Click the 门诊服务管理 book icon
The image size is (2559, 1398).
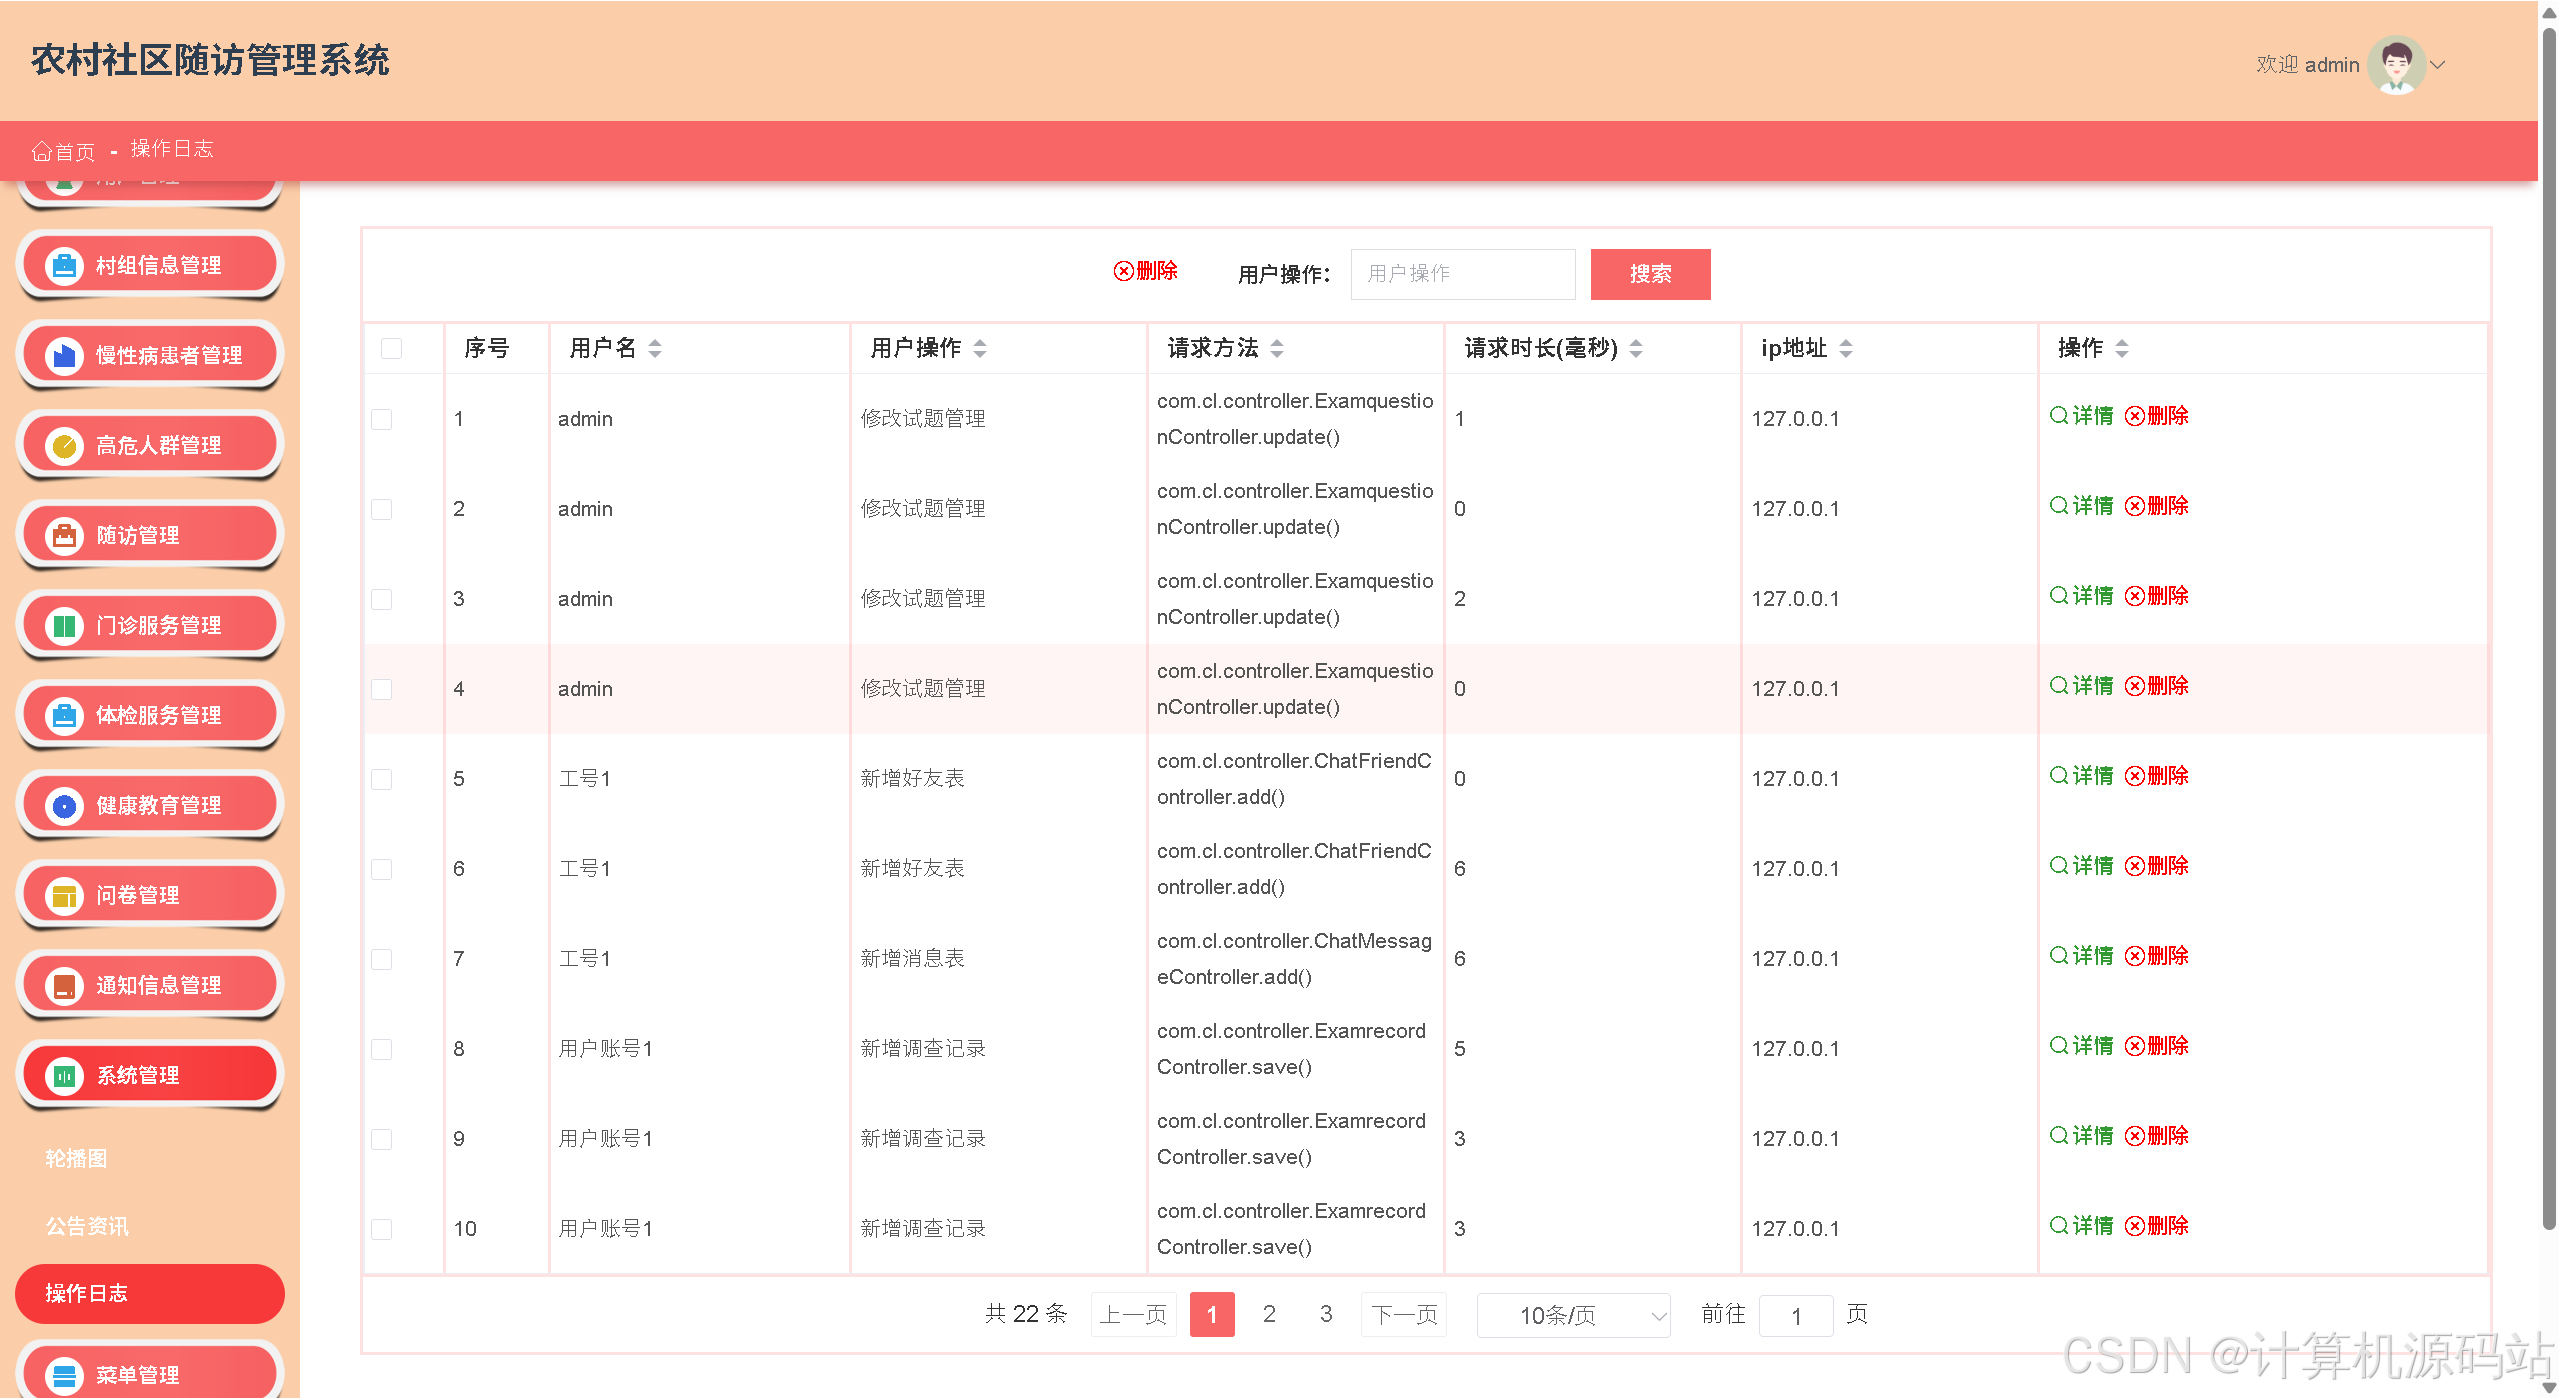[64, 626]
